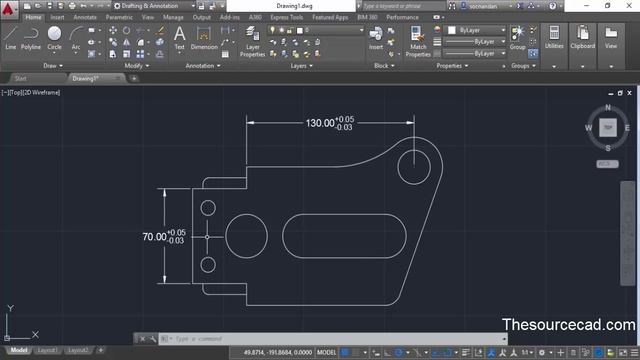This screenshot has width=640, height=360.
Task: Expand the Modify panel
Action: 137,66
